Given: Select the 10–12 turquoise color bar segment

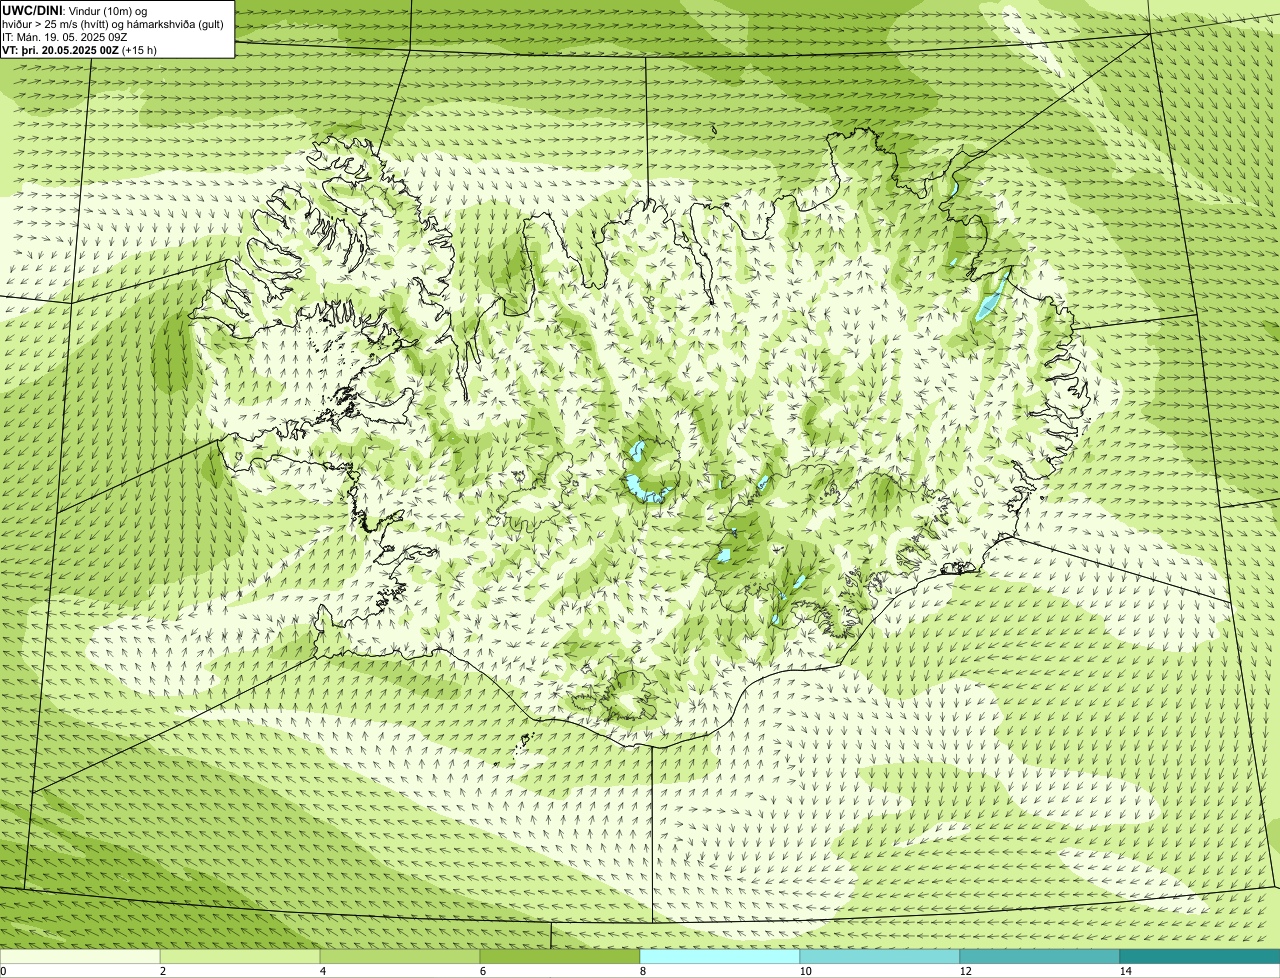Looking at the screenshot, I should pyautogui.click(x=880, y=956).
